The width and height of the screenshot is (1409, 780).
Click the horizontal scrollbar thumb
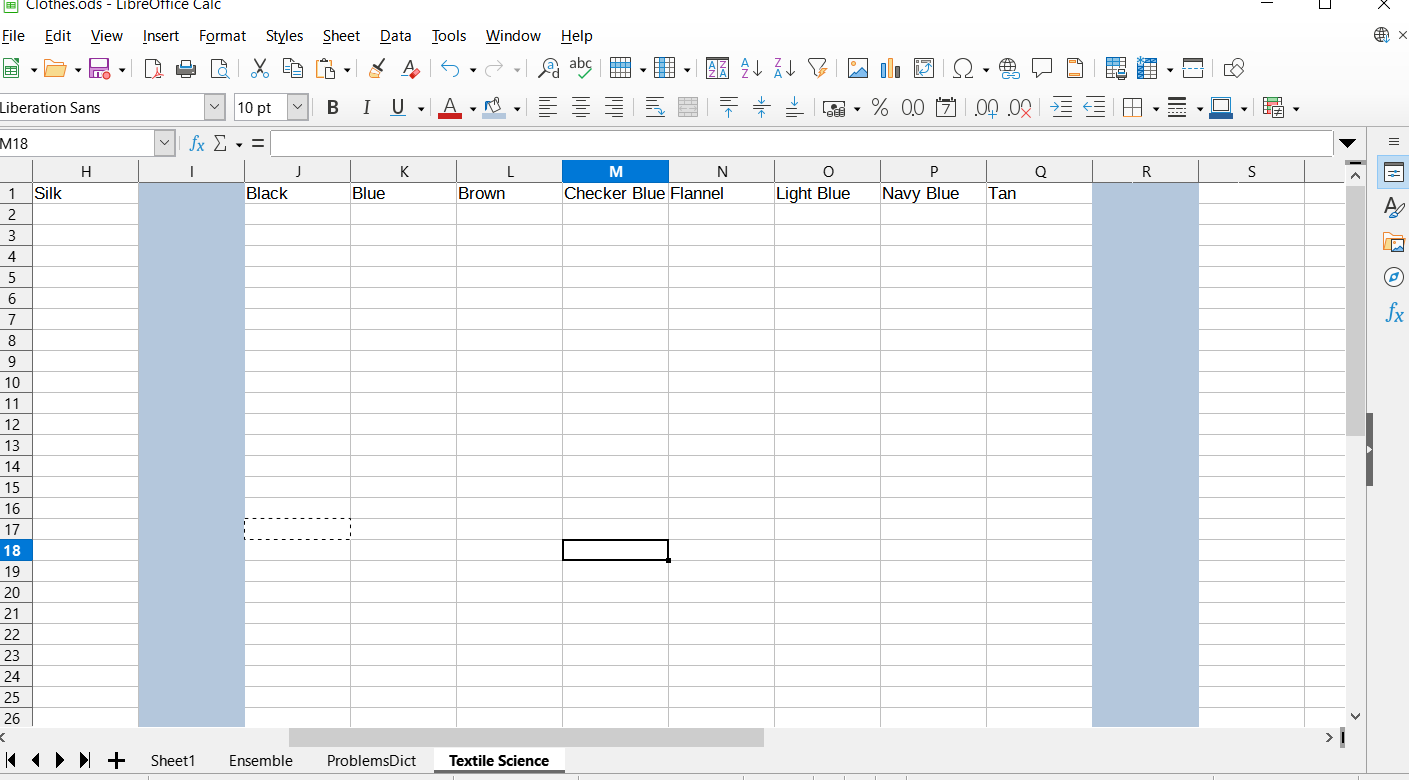click(526, 737)
